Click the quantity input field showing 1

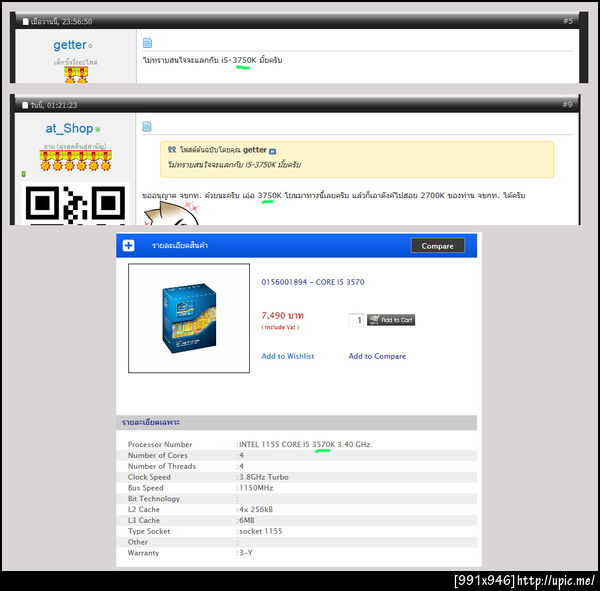pyautogui.click(x=356, y=320)
